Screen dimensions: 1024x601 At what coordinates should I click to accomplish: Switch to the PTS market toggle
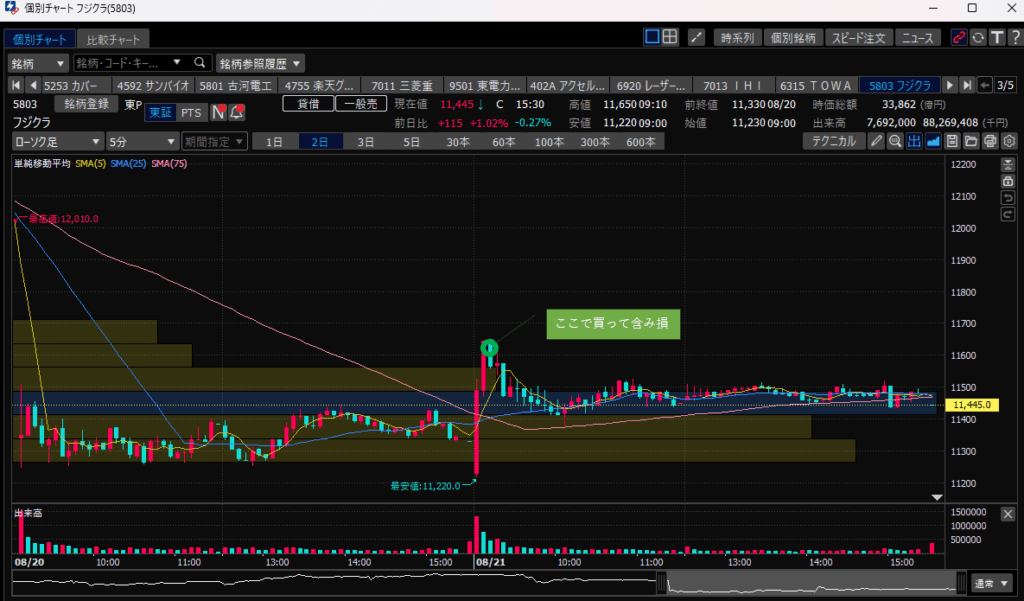point(191,113)
